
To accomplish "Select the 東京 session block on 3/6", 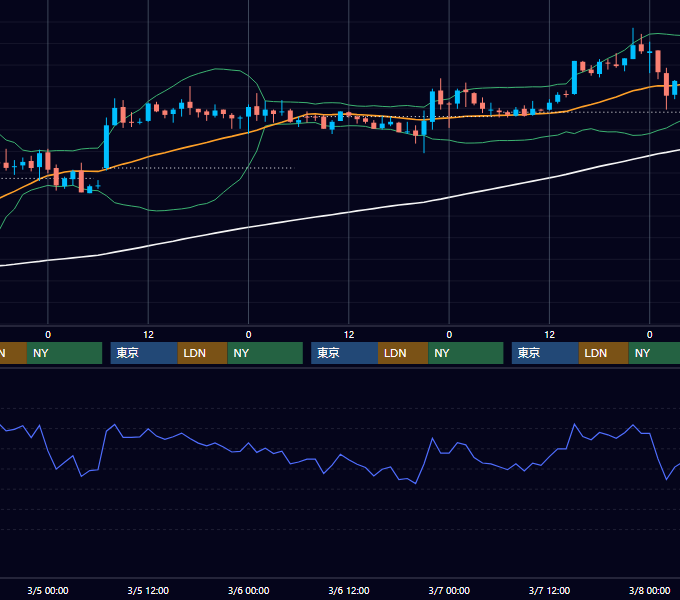I will (344, 353).
